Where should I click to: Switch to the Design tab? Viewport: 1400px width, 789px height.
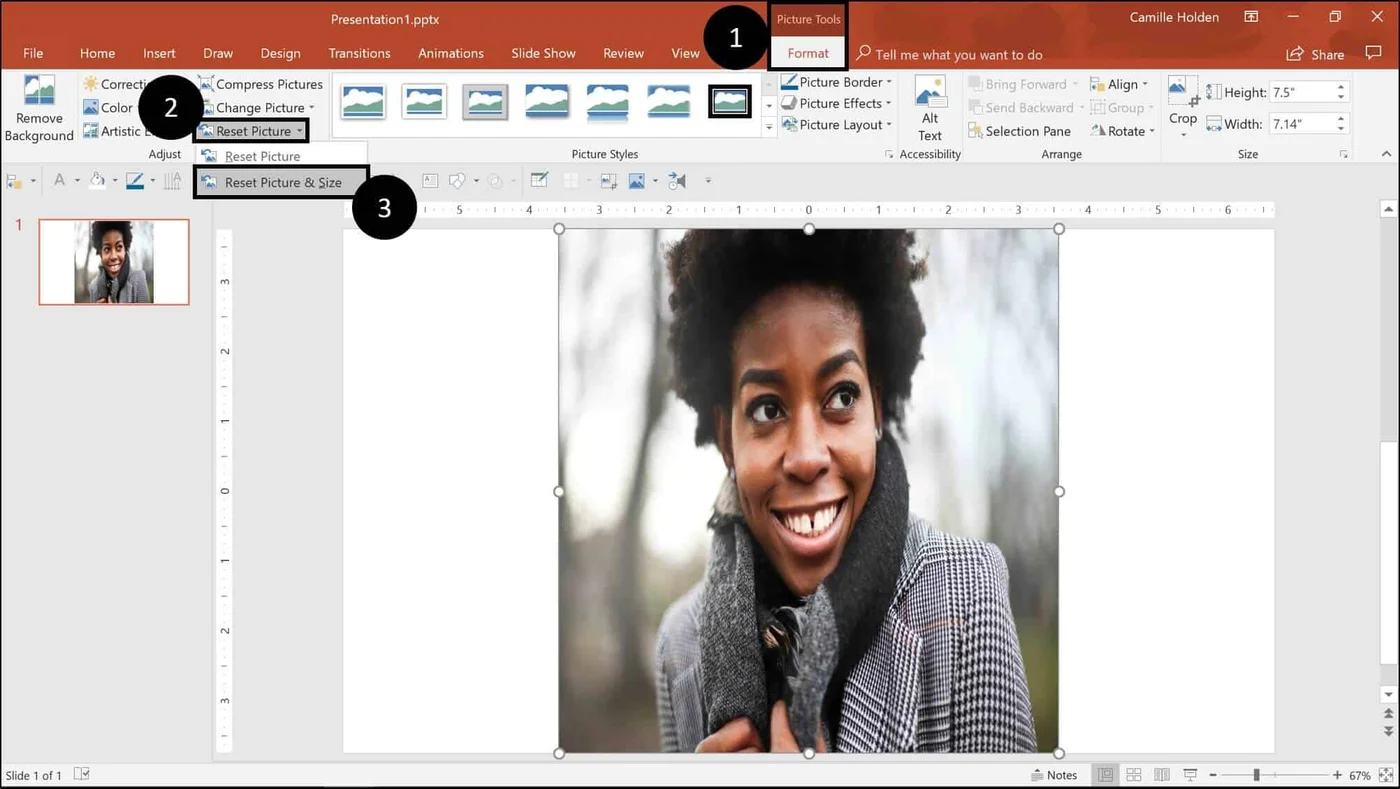280,54
